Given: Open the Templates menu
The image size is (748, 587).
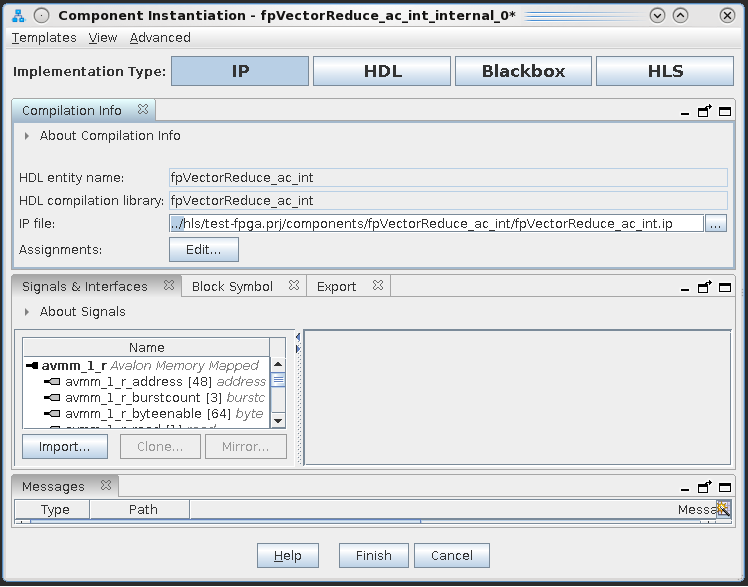Looking at the screenshot, I should [x=44, y=38].
